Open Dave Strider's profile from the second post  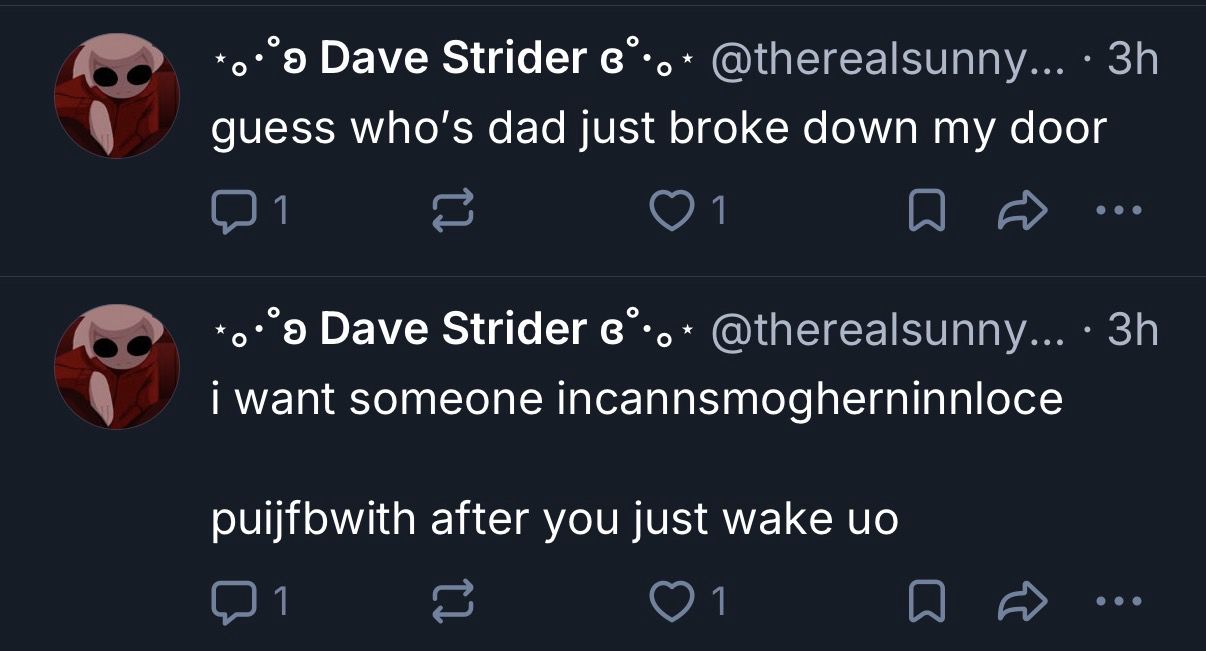(452, 329)
